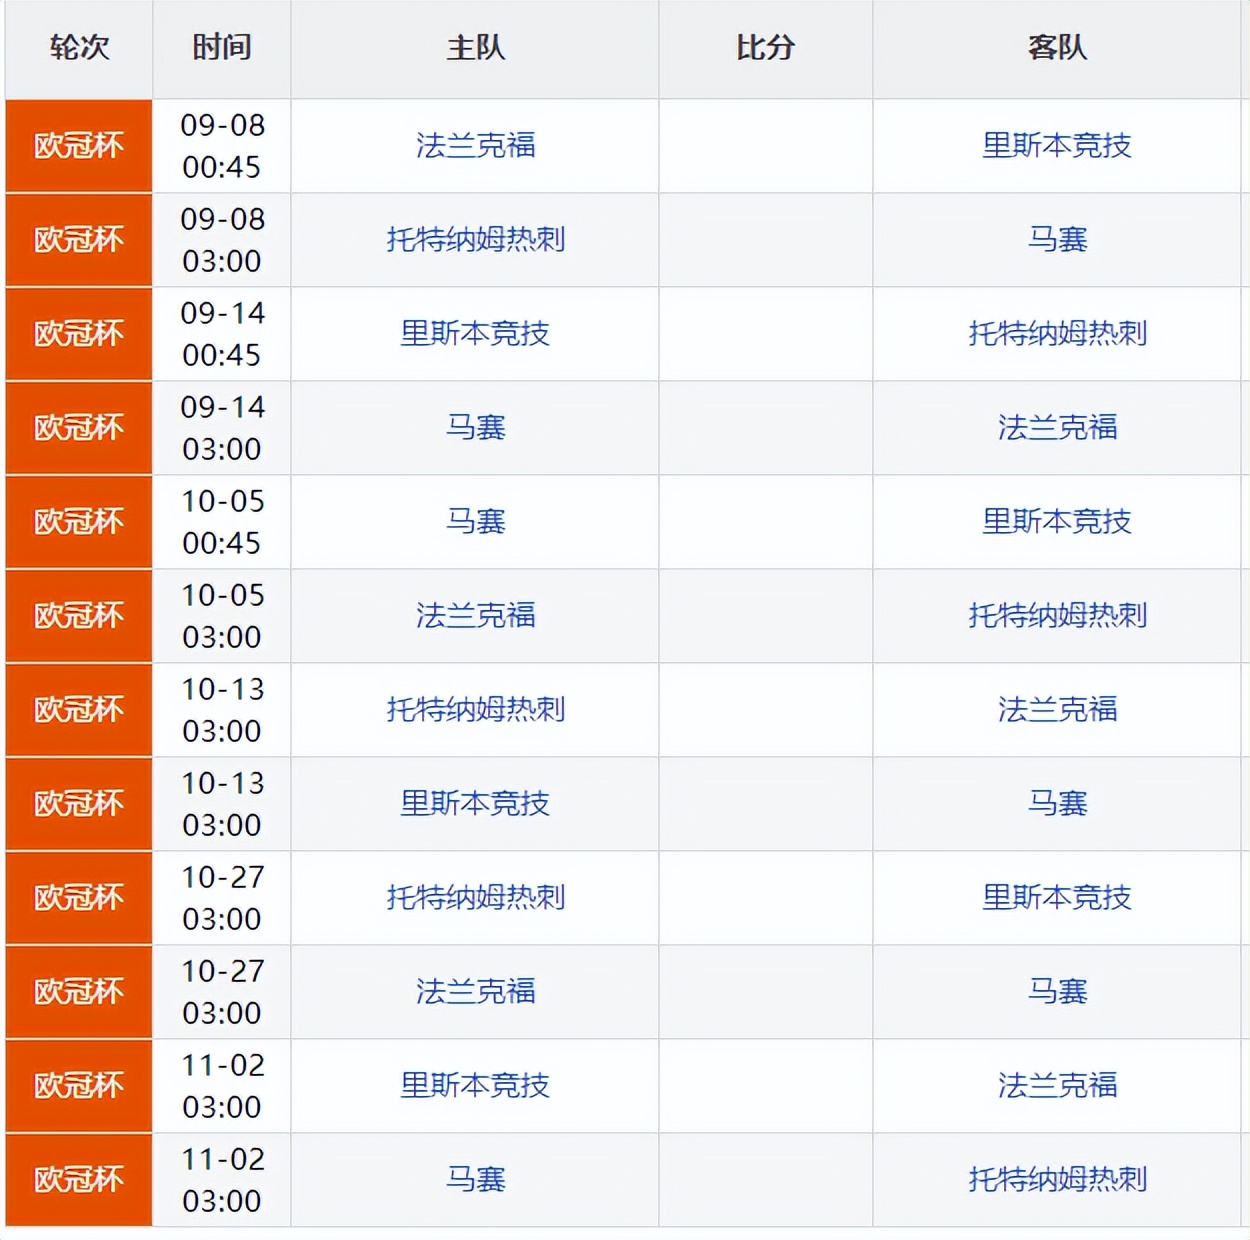The width and height of the screenshot is (1250, 1240).
Task: Click the 轮次 column header
Action: pos(79,48)
